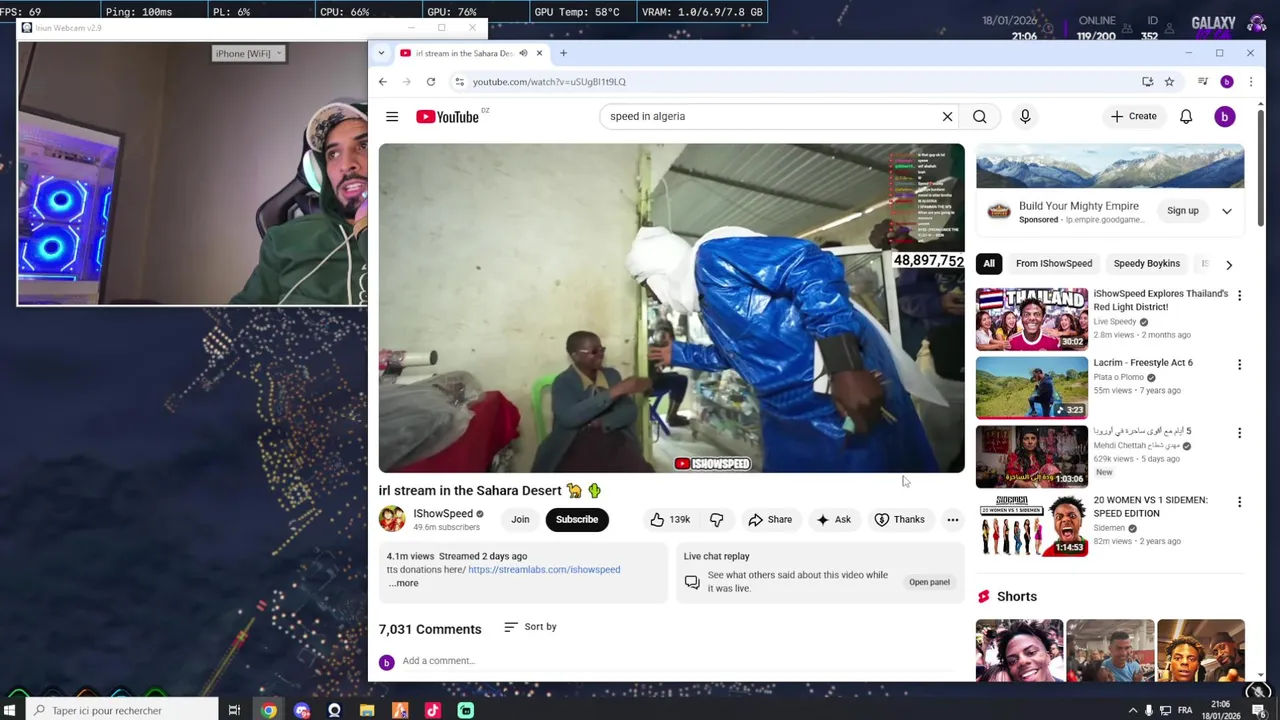Open the YouTube hamburger guide menu
The height and width of the screenshot is (720, 1280).
point(392,117)
